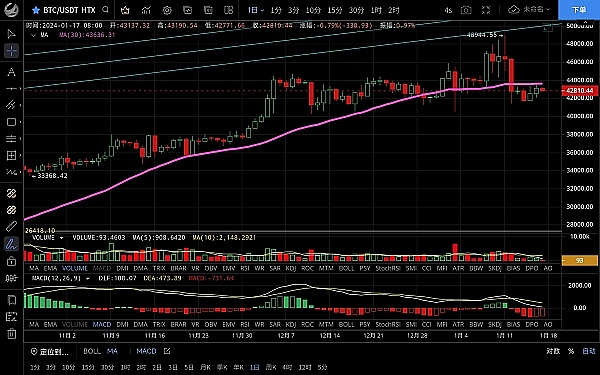The width and height of the screenshot is (600, 375).
Task: Toggle MA overlay in the bottom bar
Action: [112, 351]
